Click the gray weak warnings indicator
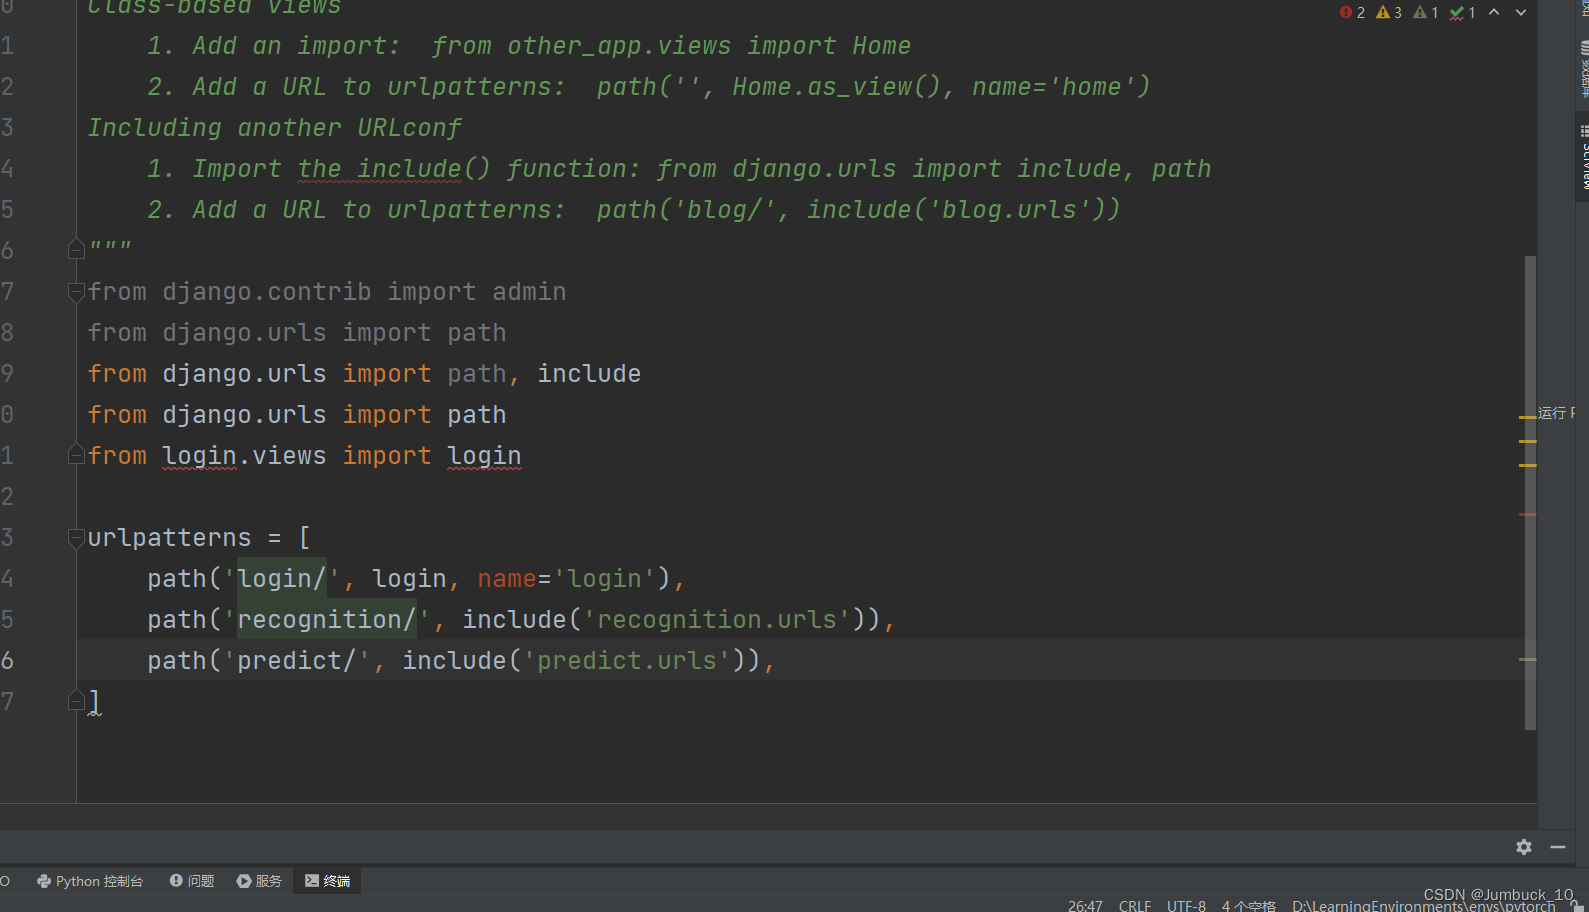Screen dimensions: 1589x912 [x=1426, y=12]
